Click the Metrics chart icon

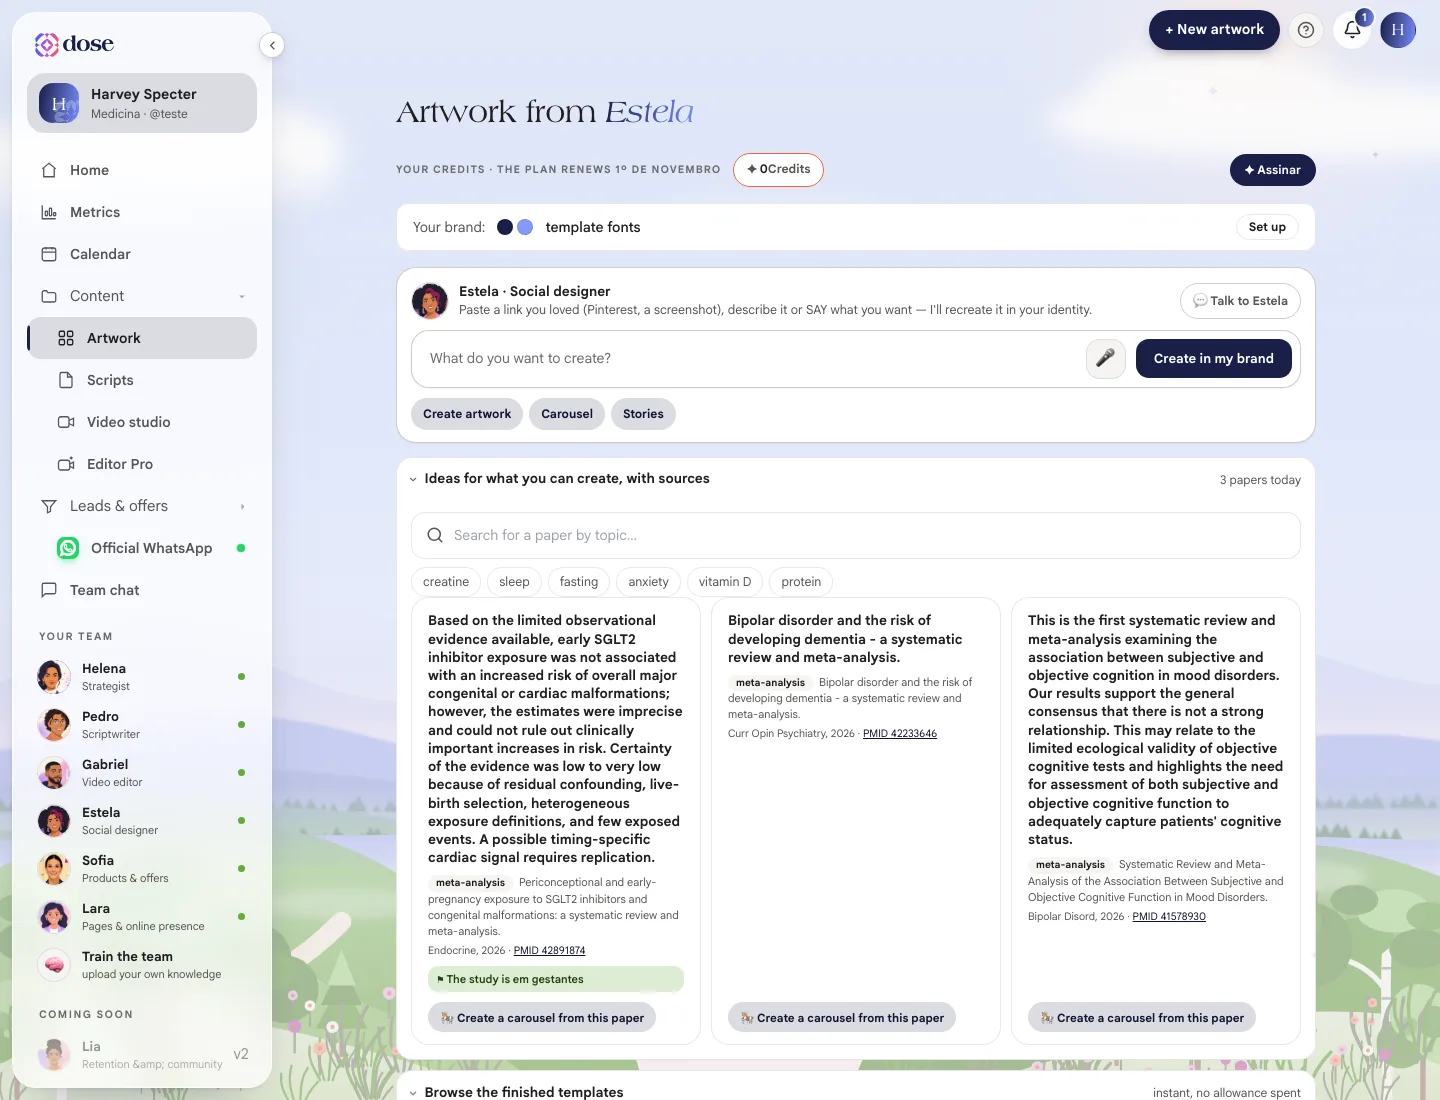pyautogui.click(x=49, y=212)
